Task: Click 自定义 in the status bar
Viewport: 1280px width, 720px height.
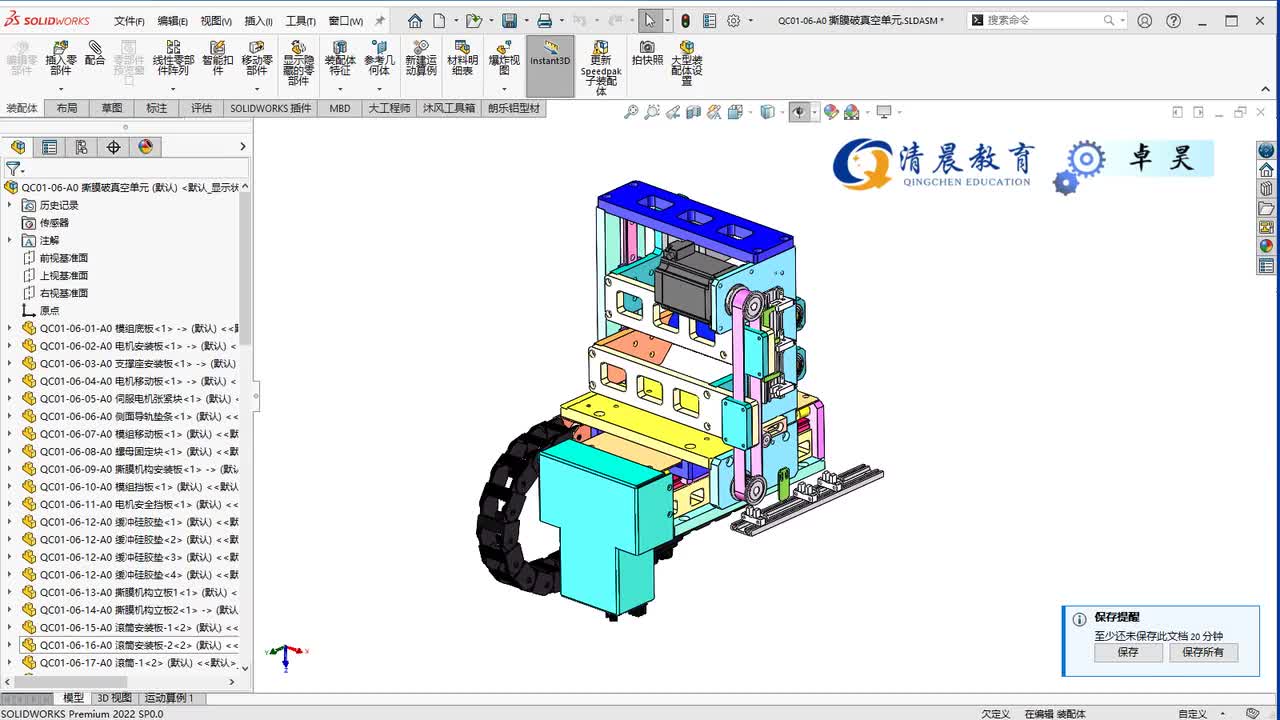Action: point(1192,714)
